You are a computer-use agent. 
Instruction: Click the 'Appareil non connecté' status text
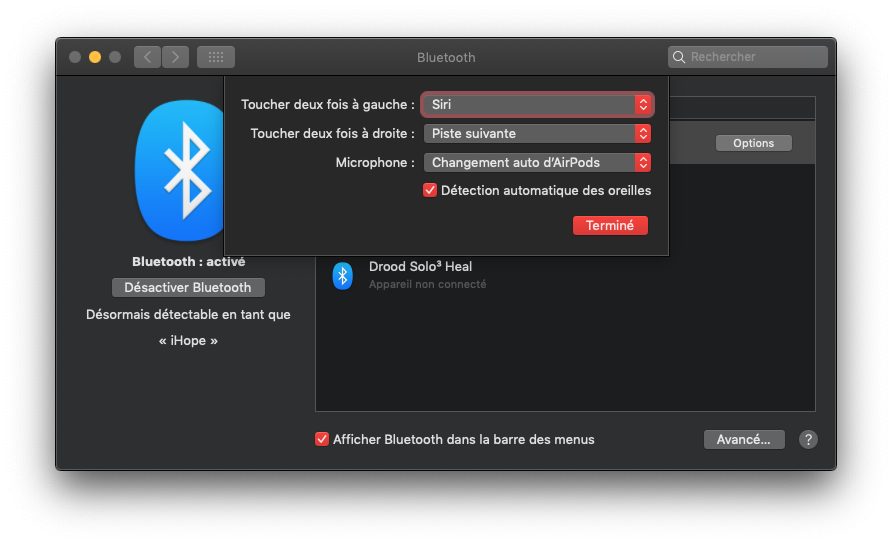click(x=427, y=284)
